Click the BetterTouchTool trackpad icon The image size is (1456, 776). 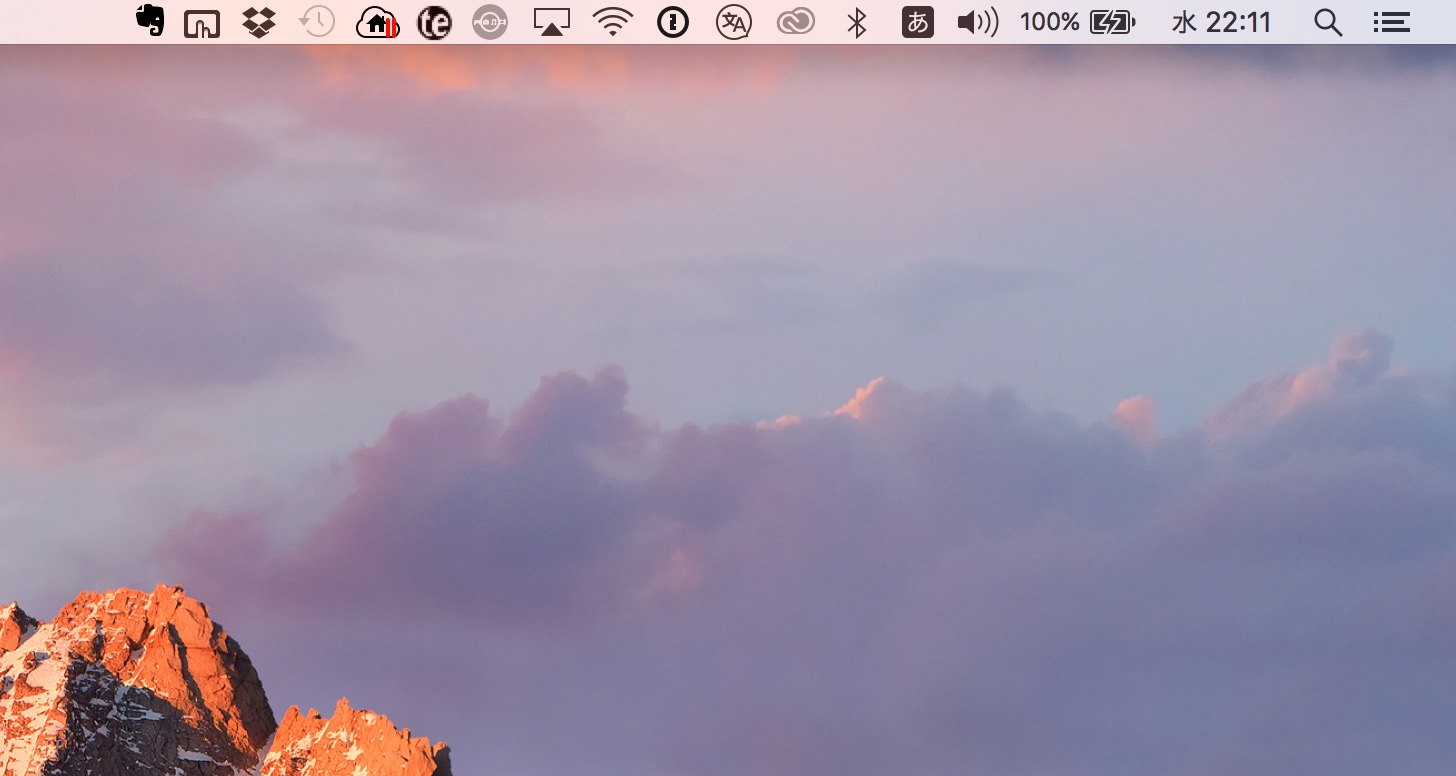[202, 23]
